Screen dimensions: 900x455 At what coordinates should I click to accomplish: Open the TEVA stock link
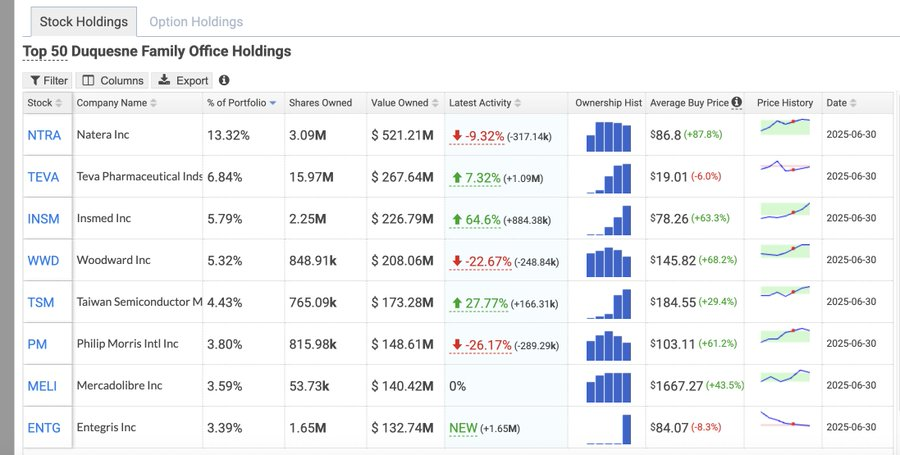43,177
